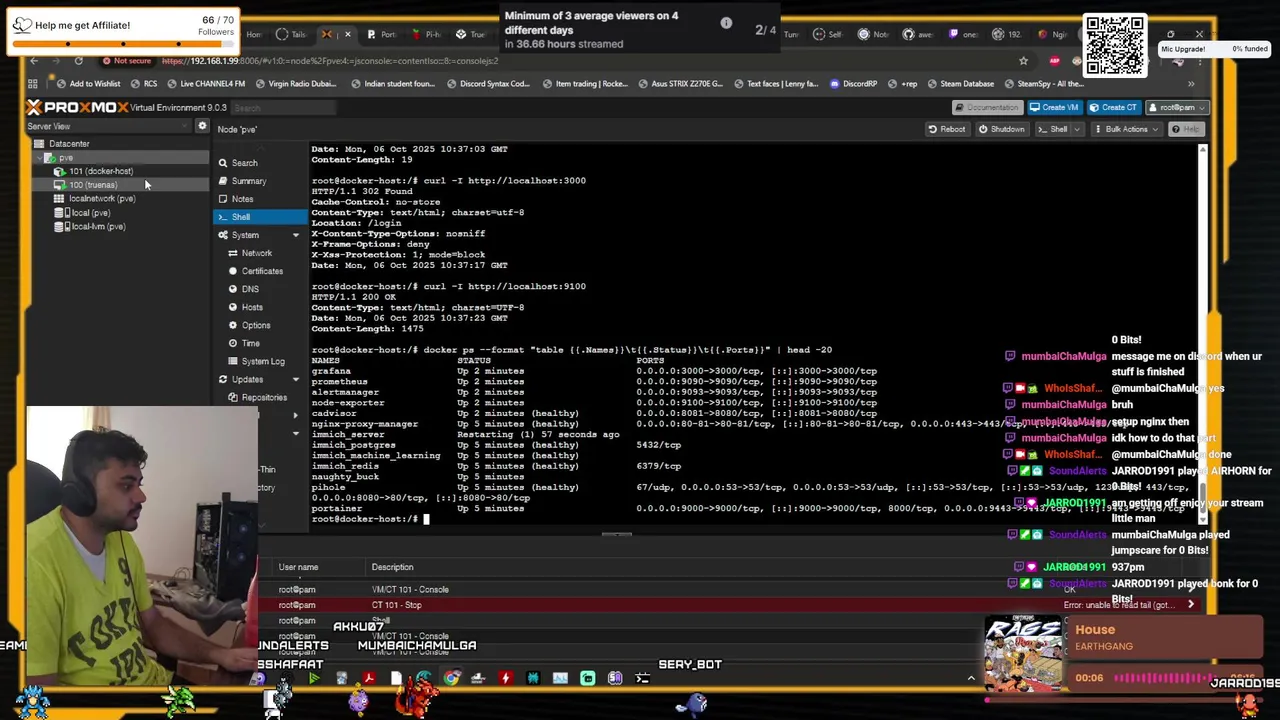Open the DiscordRP bookmark
The width and height of the screenshot is (1280, 720).
[853, 84]
